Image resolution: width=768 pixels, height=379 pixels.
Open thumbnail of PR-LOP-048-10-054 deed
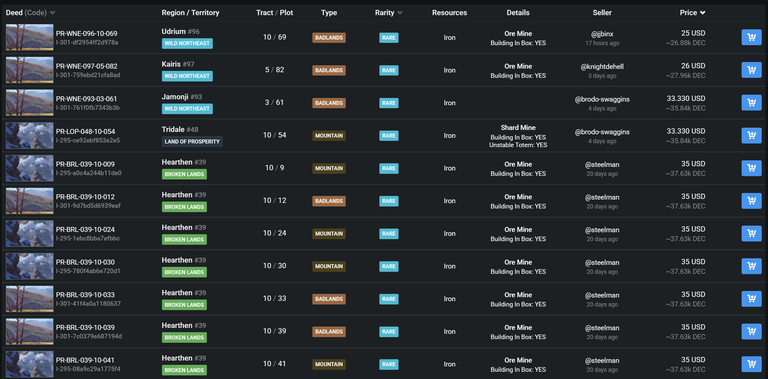(x=29, y=135)
